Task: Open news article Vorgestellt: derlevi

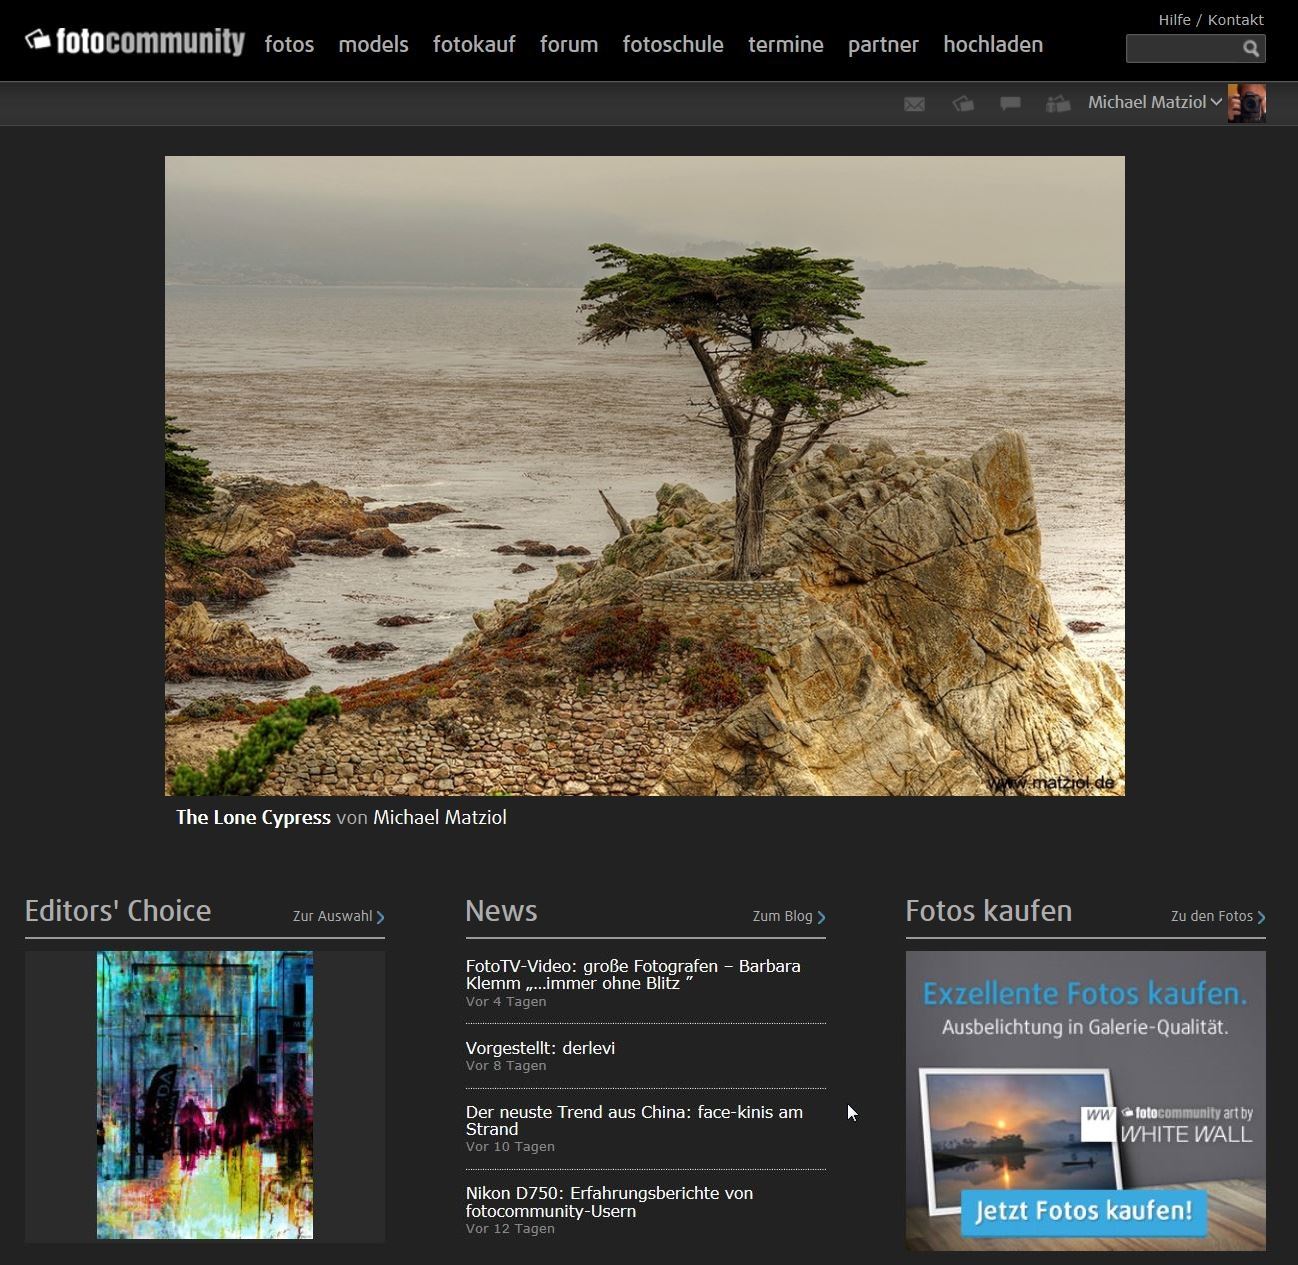Action: 540,1048
